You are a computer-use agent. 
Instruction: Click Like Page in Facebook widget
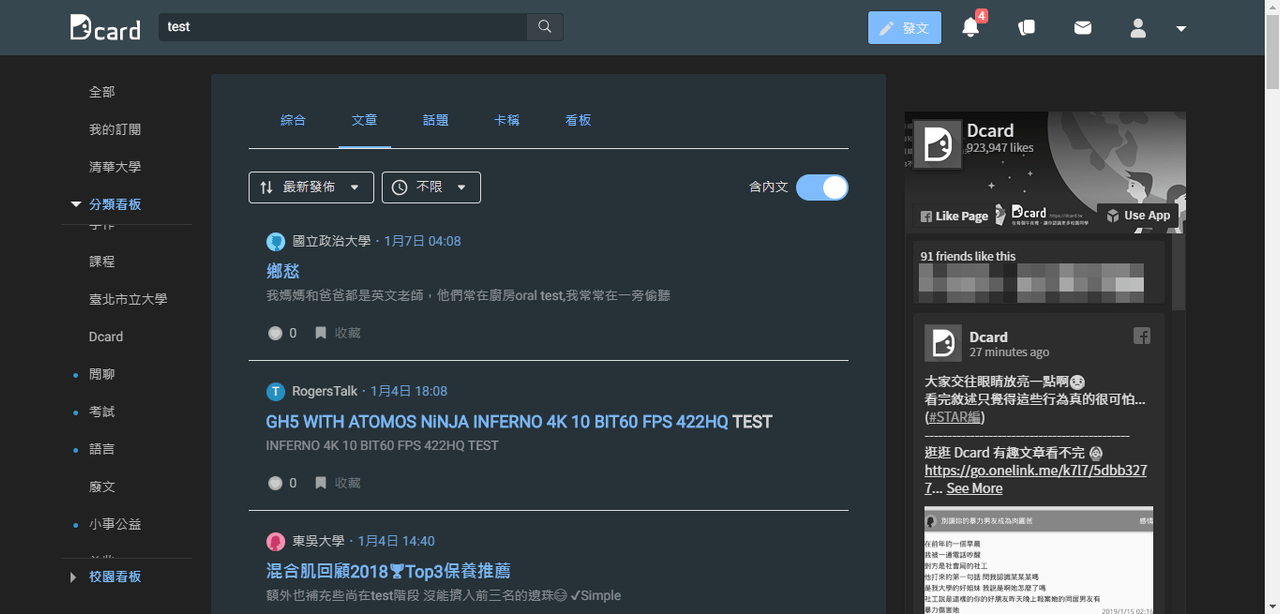point(953,215)
